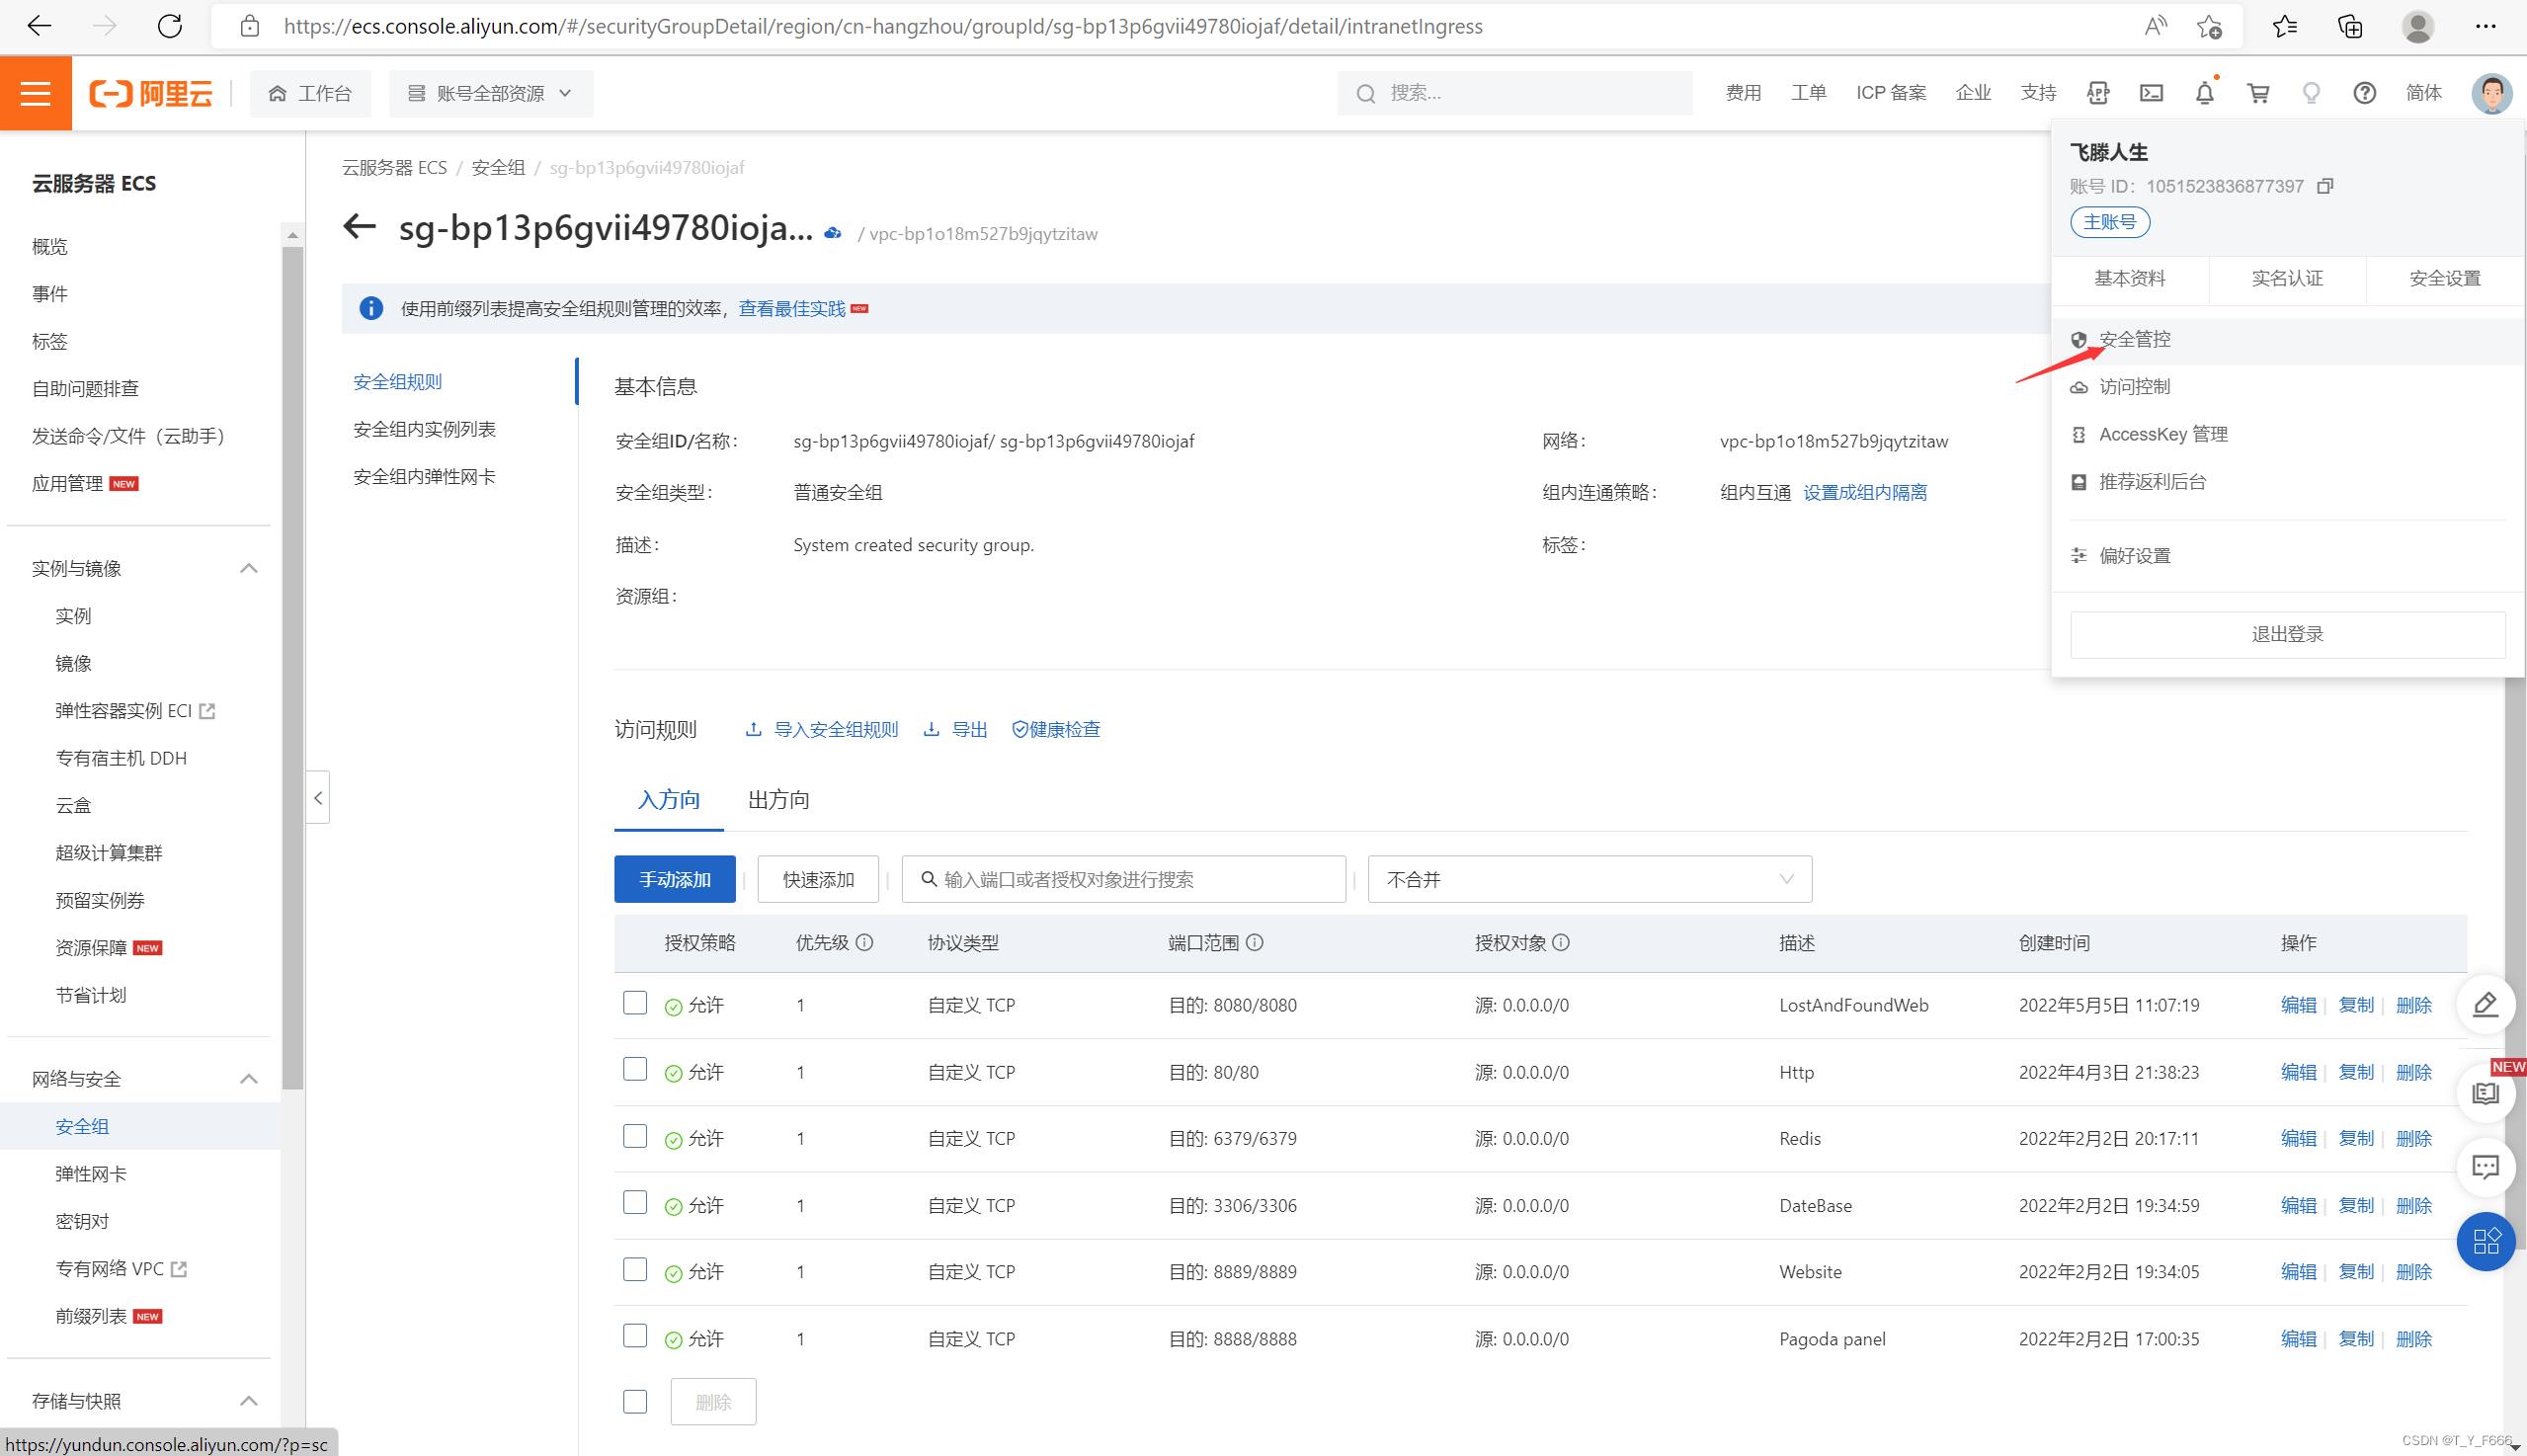
Task: Check the 8889/8889 Website rule checkbox
Action: [635, 1269]
